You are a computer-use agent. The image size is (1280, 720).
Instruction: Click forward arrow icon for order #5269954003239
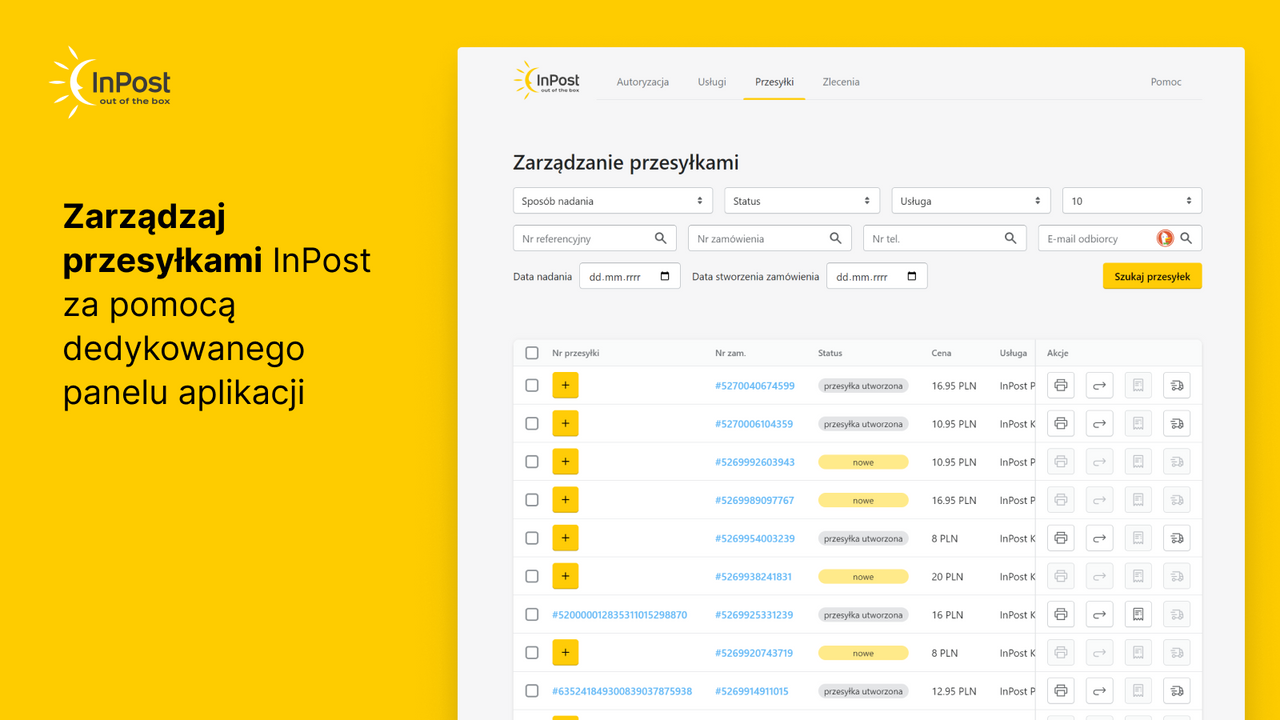1100,538
